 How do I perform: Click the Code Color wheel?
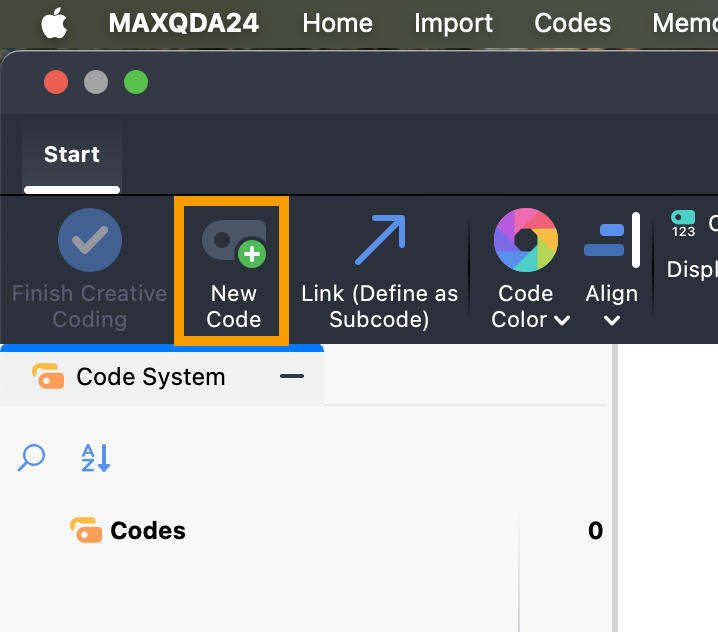pos(526,241)
